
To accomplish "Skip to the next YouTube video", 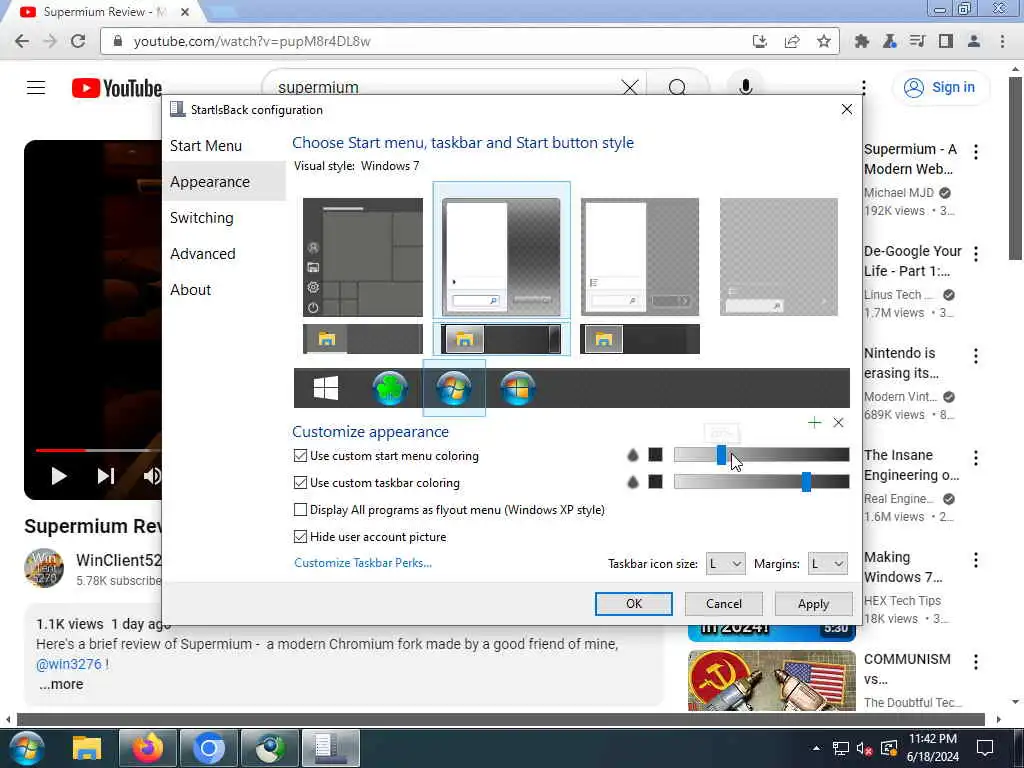I will coord(106,476).
